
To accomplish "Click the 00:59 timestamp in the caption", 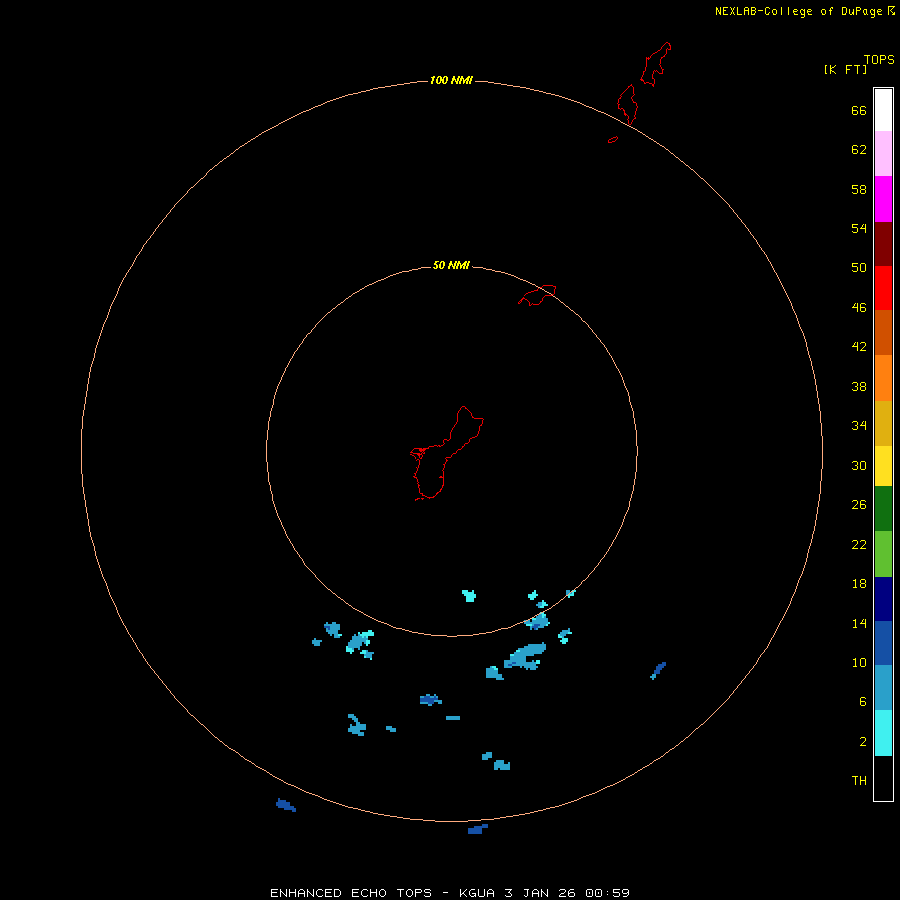I will pos(607,893).
